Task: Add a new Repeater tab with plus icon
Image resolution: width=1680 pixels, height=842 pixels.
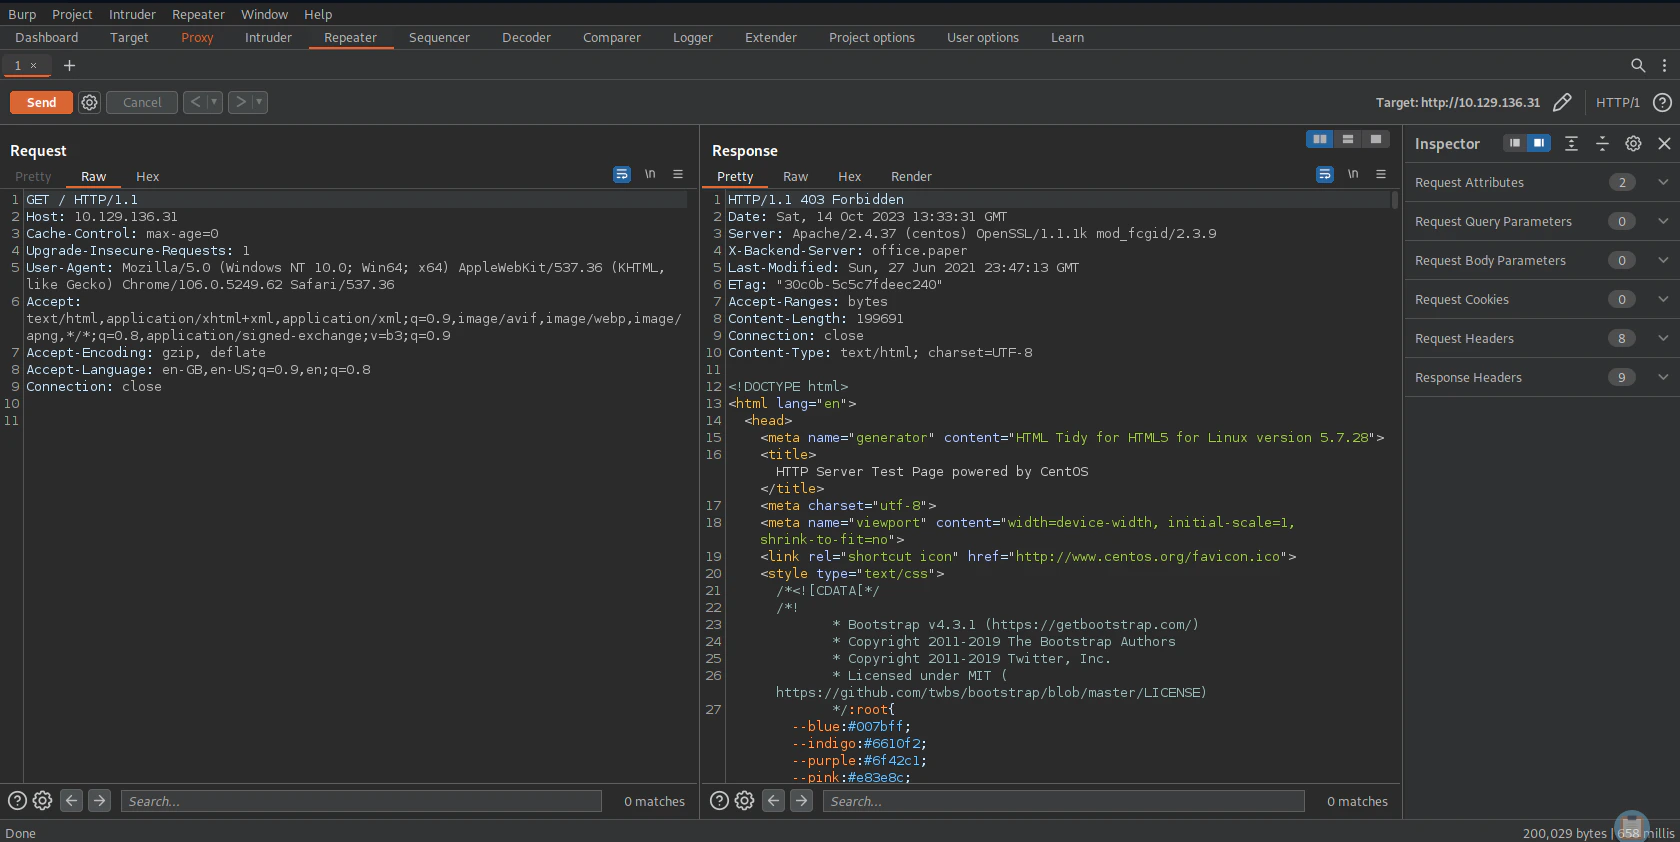Action: [x=69, y=65]
